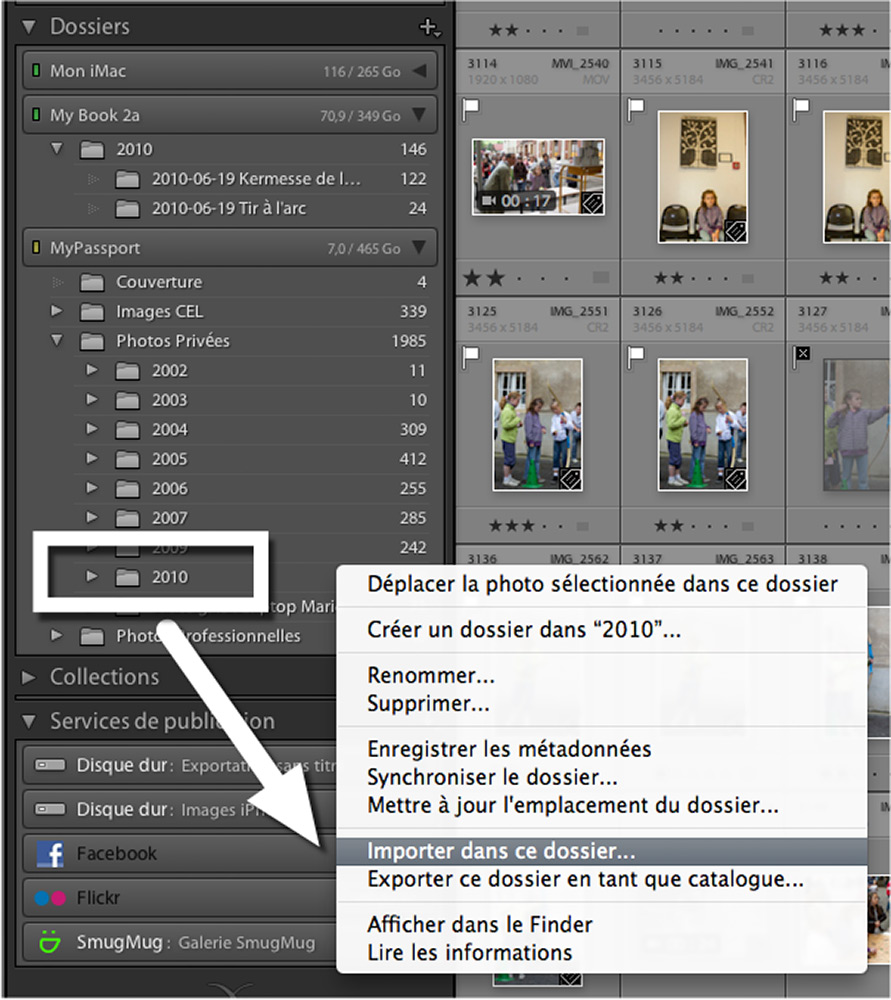This screenshot has height=1000, width=891.
Task: Select the 2003 folder icon
Action: 128,400
